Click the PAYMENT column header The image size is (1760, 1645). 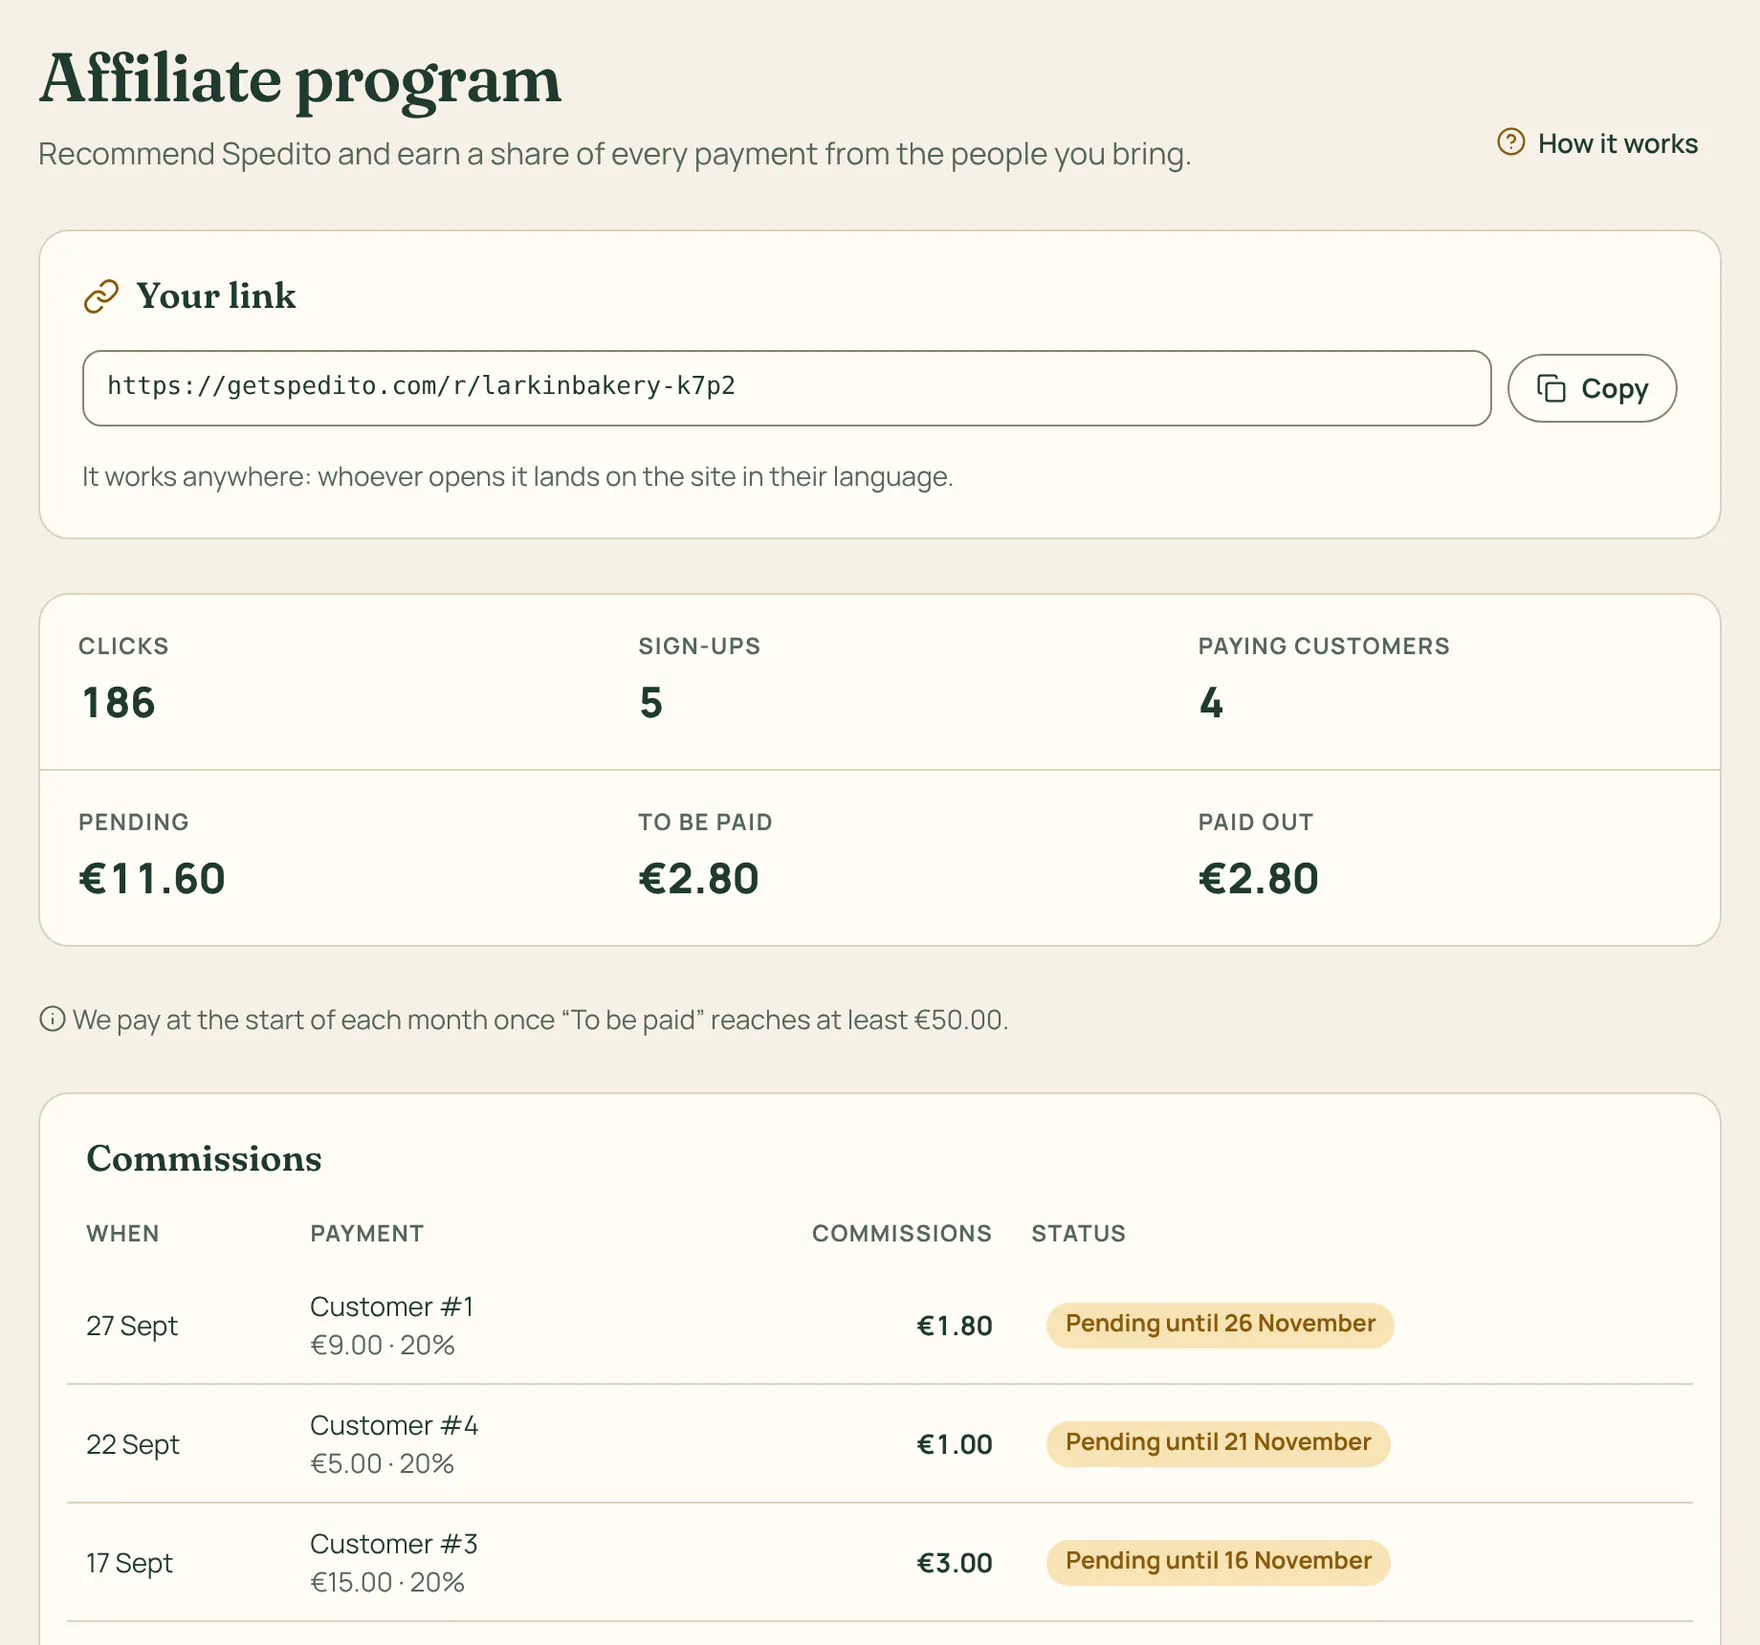[367, 1233]
